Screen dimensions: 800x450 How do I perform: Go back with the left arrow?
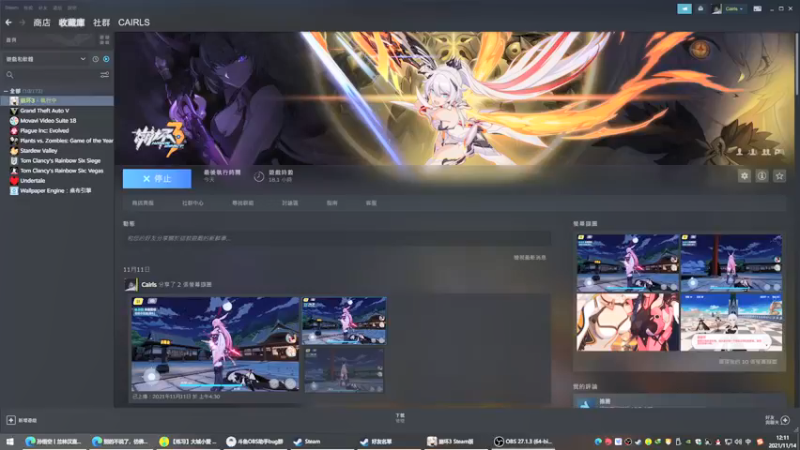[x=9, y=22]
